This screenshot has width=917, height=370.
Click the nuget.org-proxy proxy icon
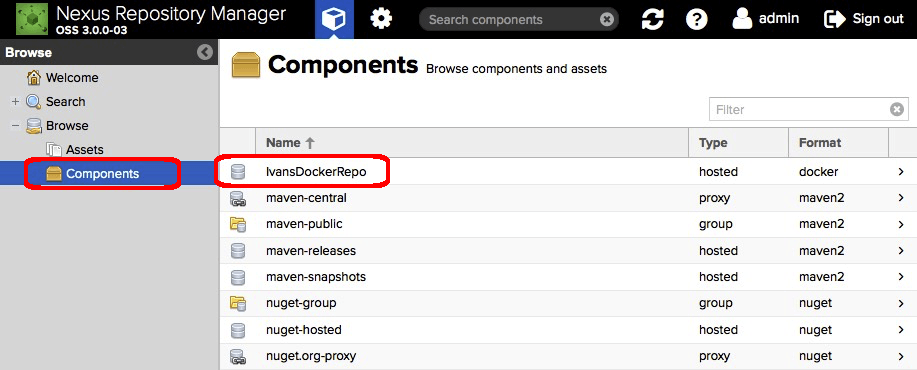click(x=237, y=356)
